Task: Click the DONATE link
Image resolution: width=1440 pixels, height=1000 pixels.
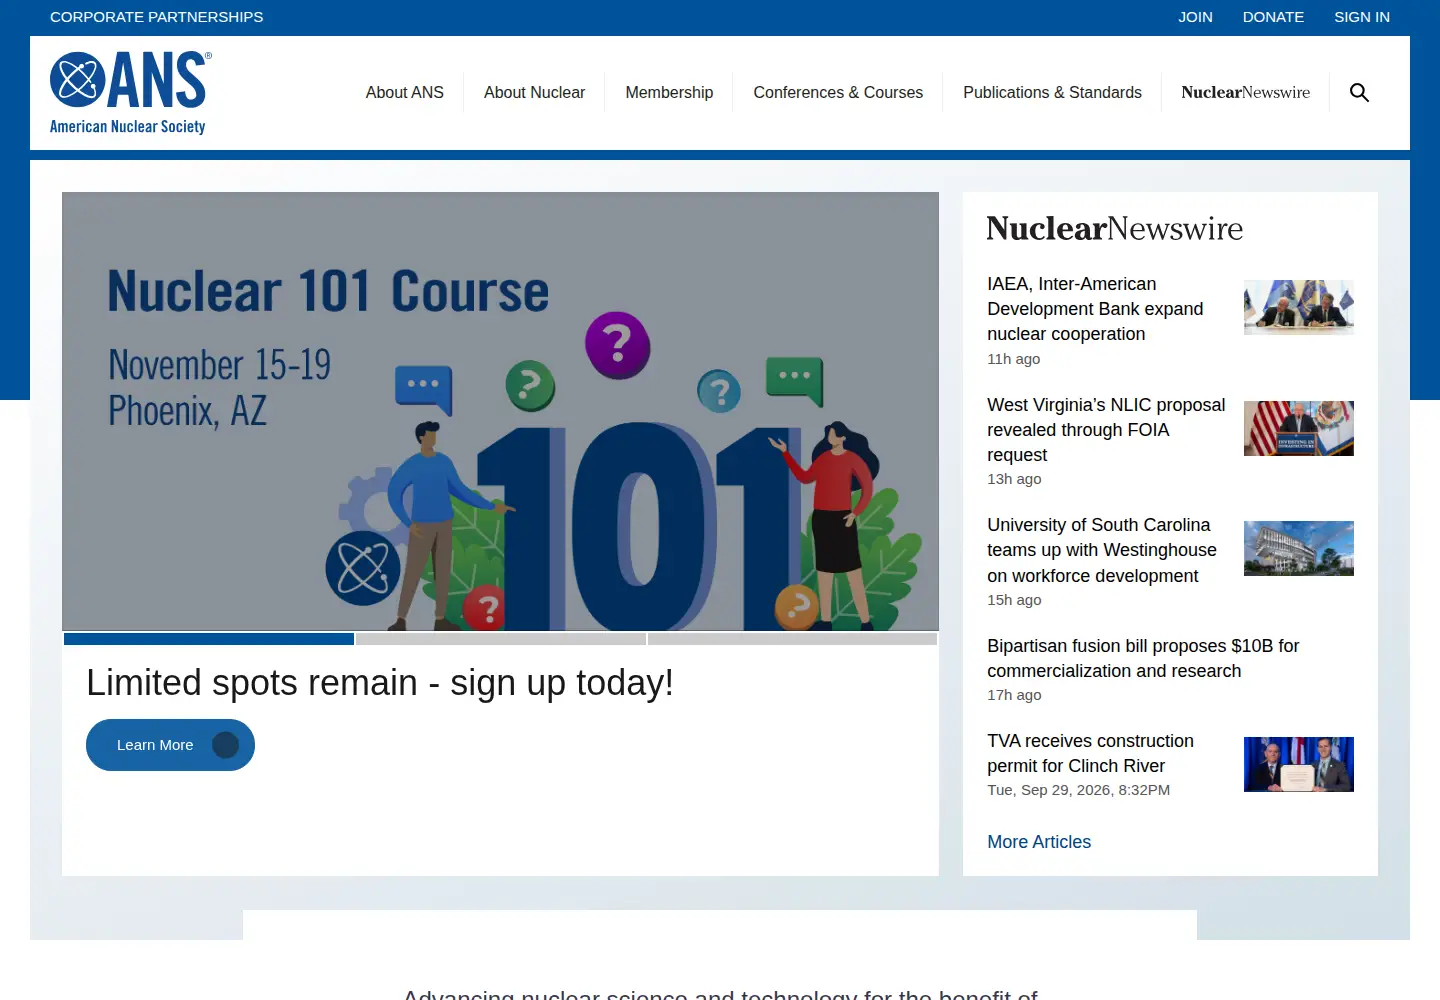Action: (x=1273, y=17)
